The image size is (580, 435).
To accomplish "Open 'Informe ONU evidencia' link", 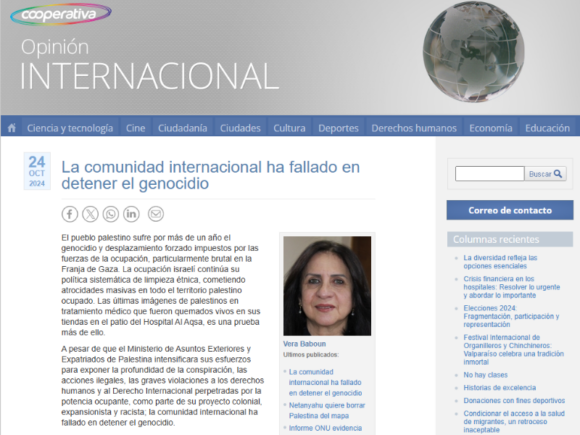I will coord(326,428).
